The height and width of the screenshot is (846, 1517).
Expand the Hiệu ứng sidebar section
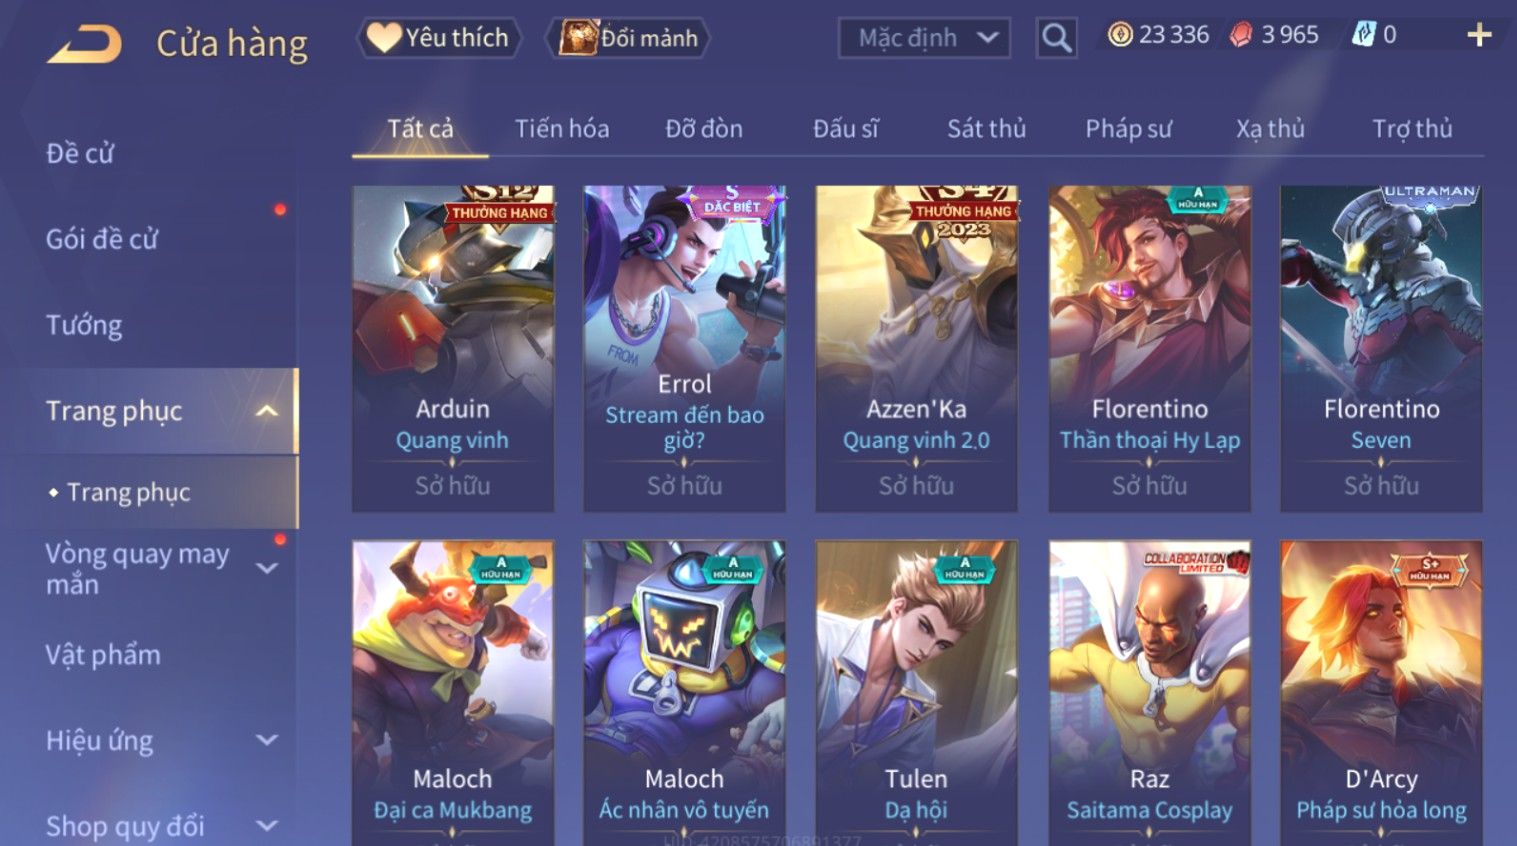tap(266, 740)
